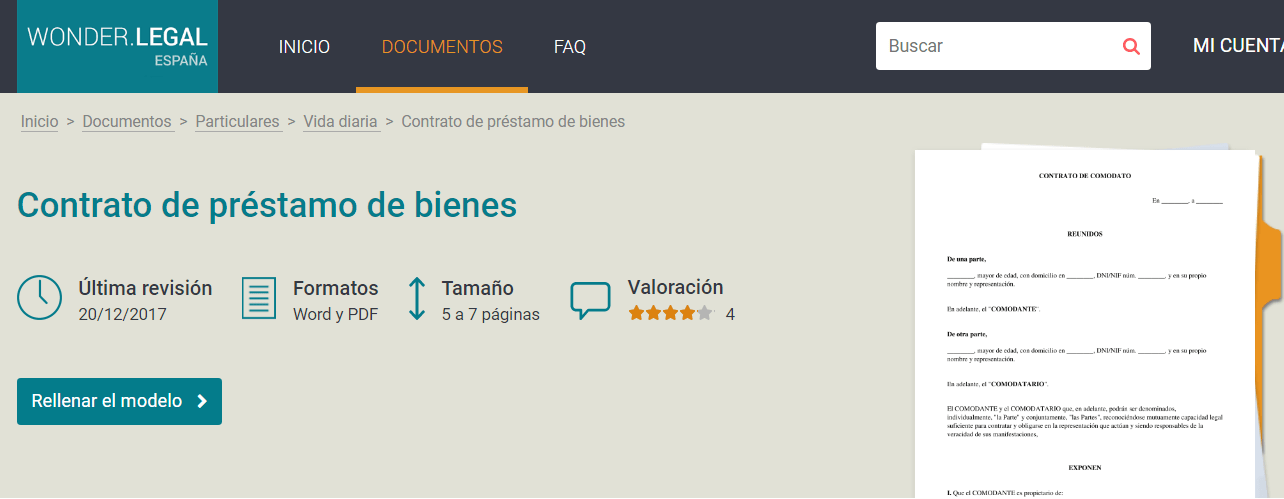Screen dimensions: 1284x499
Task: Click the speech bubble Valoración icon
Action: (x=590, y=301)
